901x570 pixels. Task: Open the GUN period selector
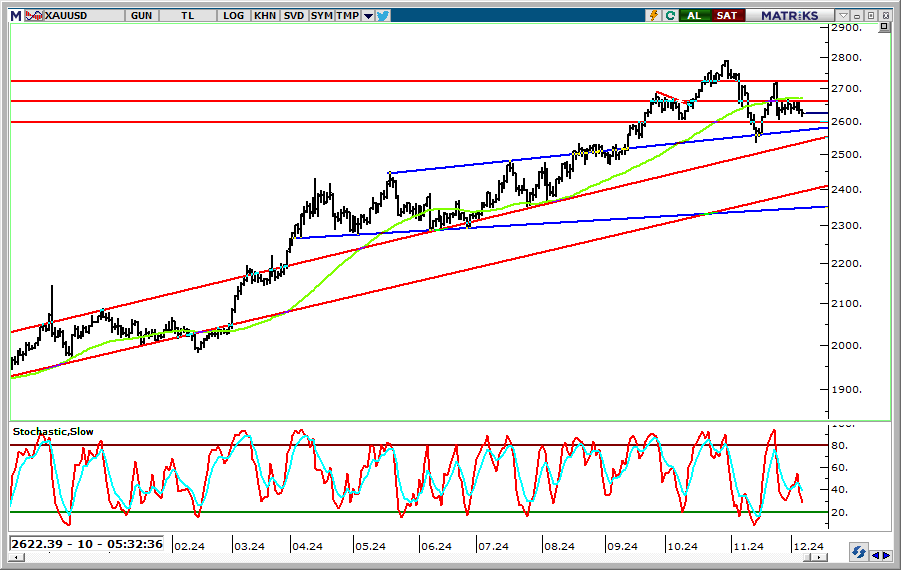coord(141,15)
